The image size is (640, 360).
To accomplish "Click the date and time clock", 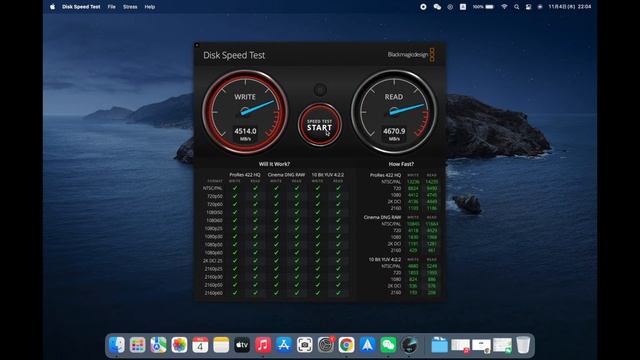I will coord(570,7).
